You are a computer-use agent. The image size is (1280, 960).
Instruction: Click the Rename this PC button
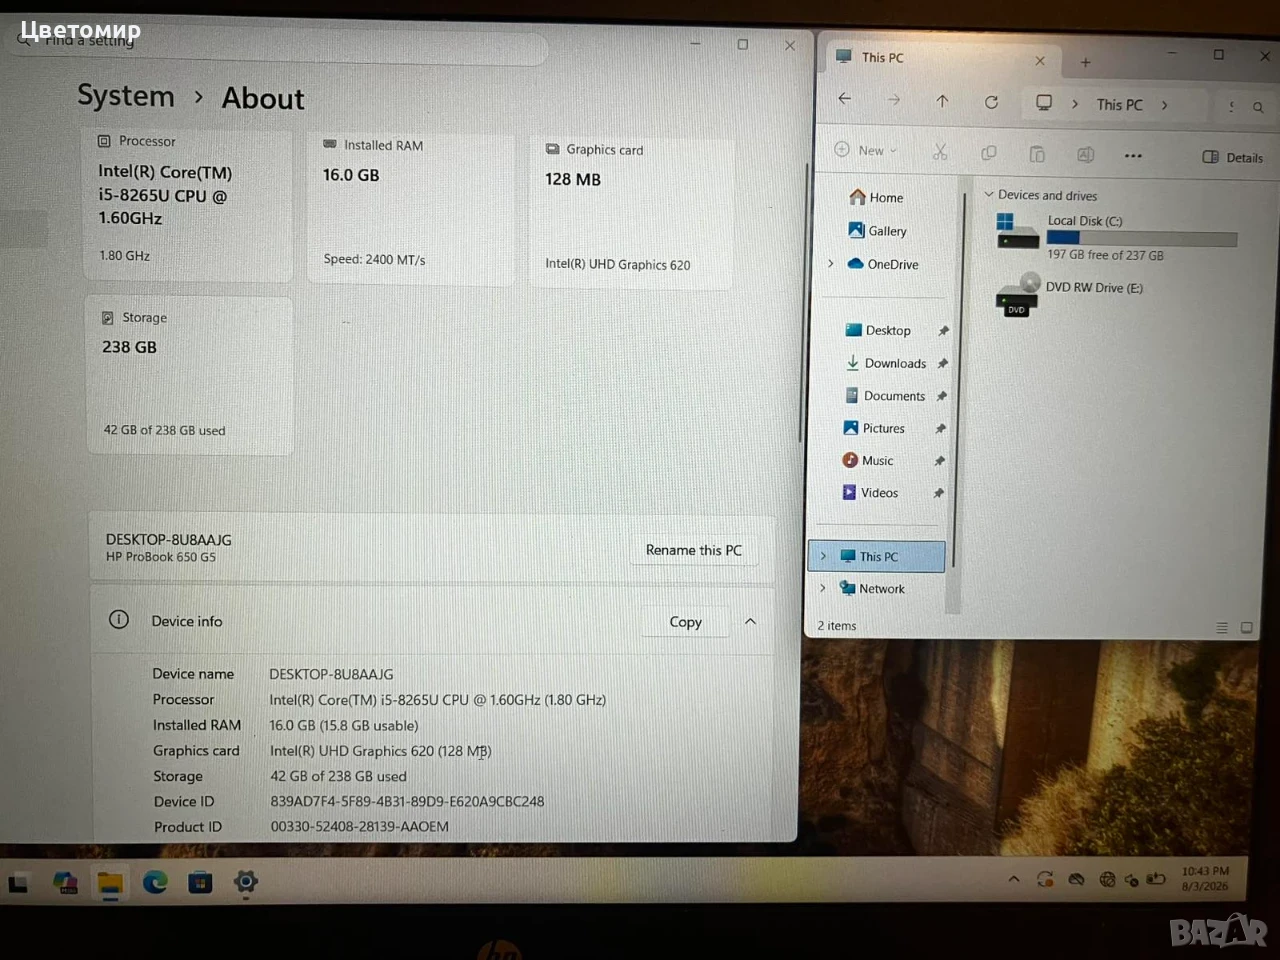[x=694, y=550]
